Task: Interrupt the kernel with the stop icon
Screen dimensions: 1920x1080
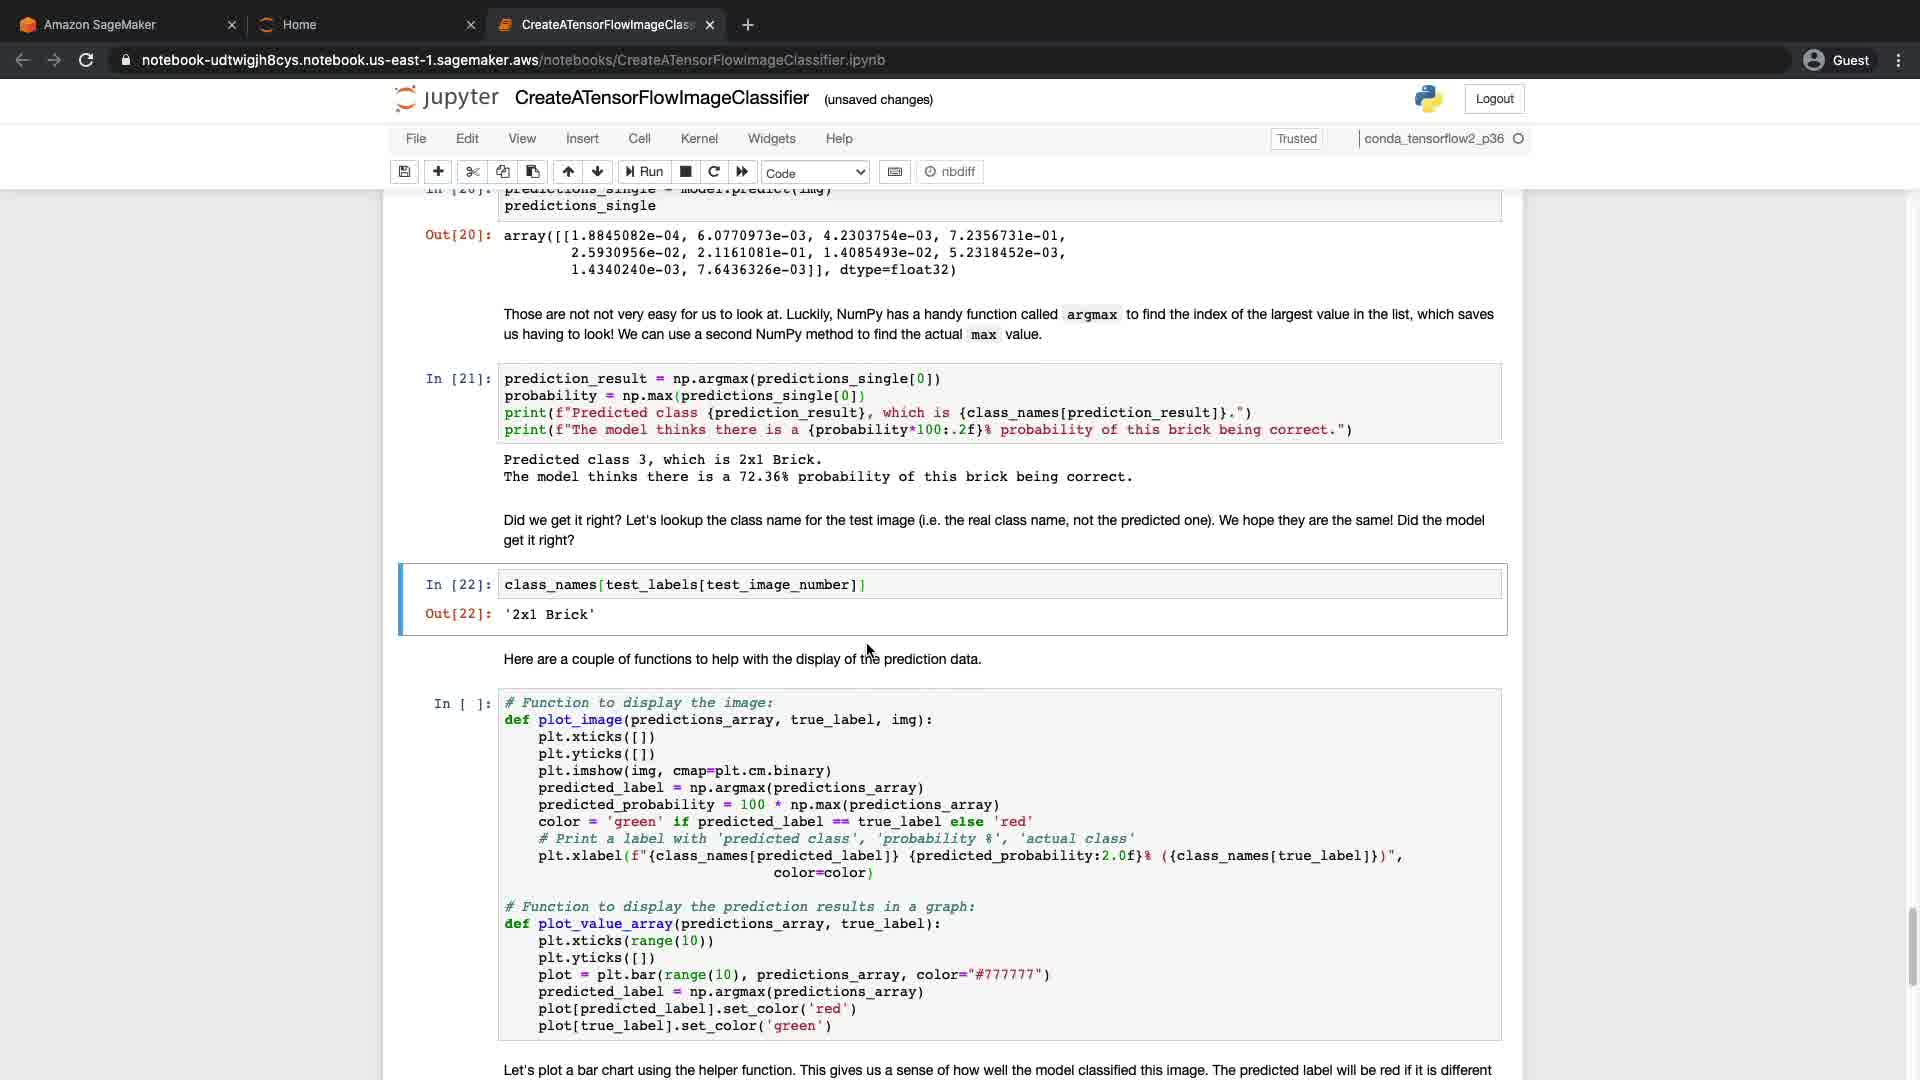Action: (x=686, y=172)
